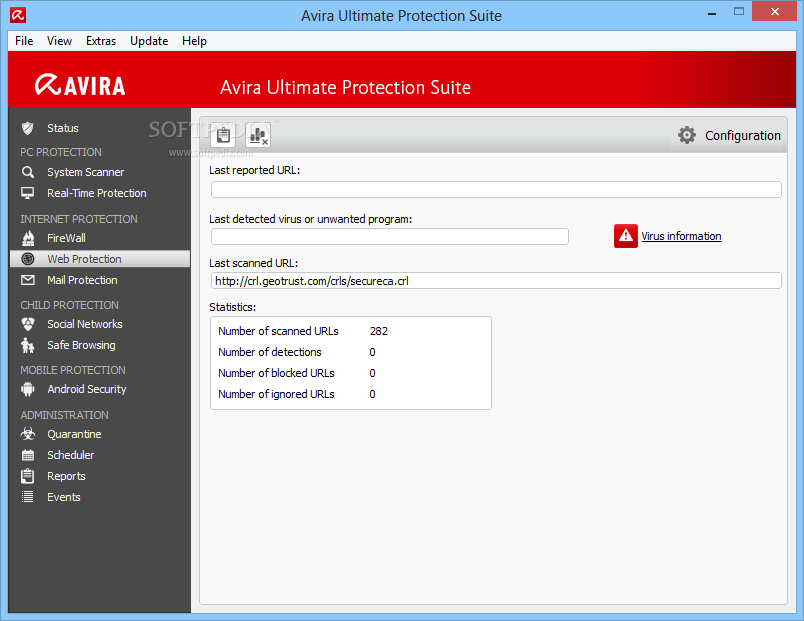
Task: Reset statistics with the chart toolbar button
Action: [258, 135]
